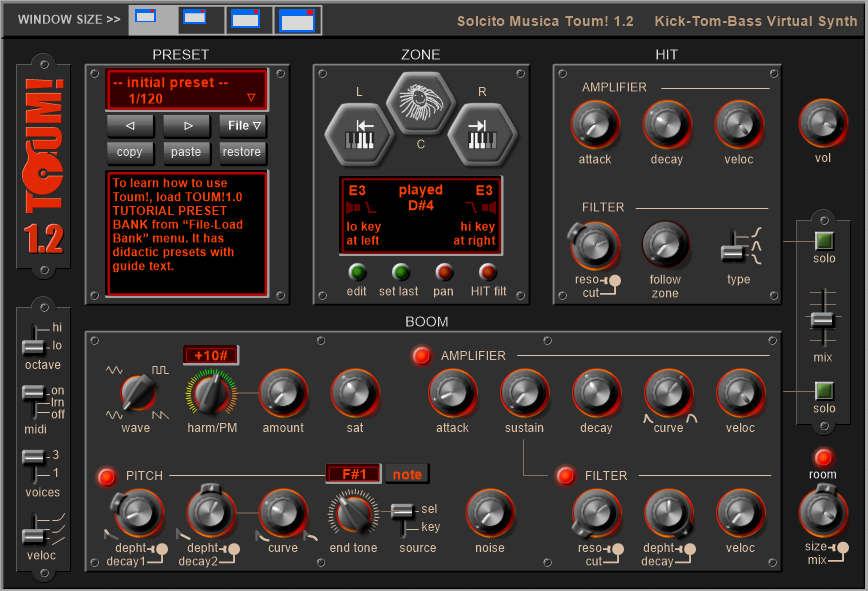
Task: Click the BOOM amount knob
Action: point(283,393)
